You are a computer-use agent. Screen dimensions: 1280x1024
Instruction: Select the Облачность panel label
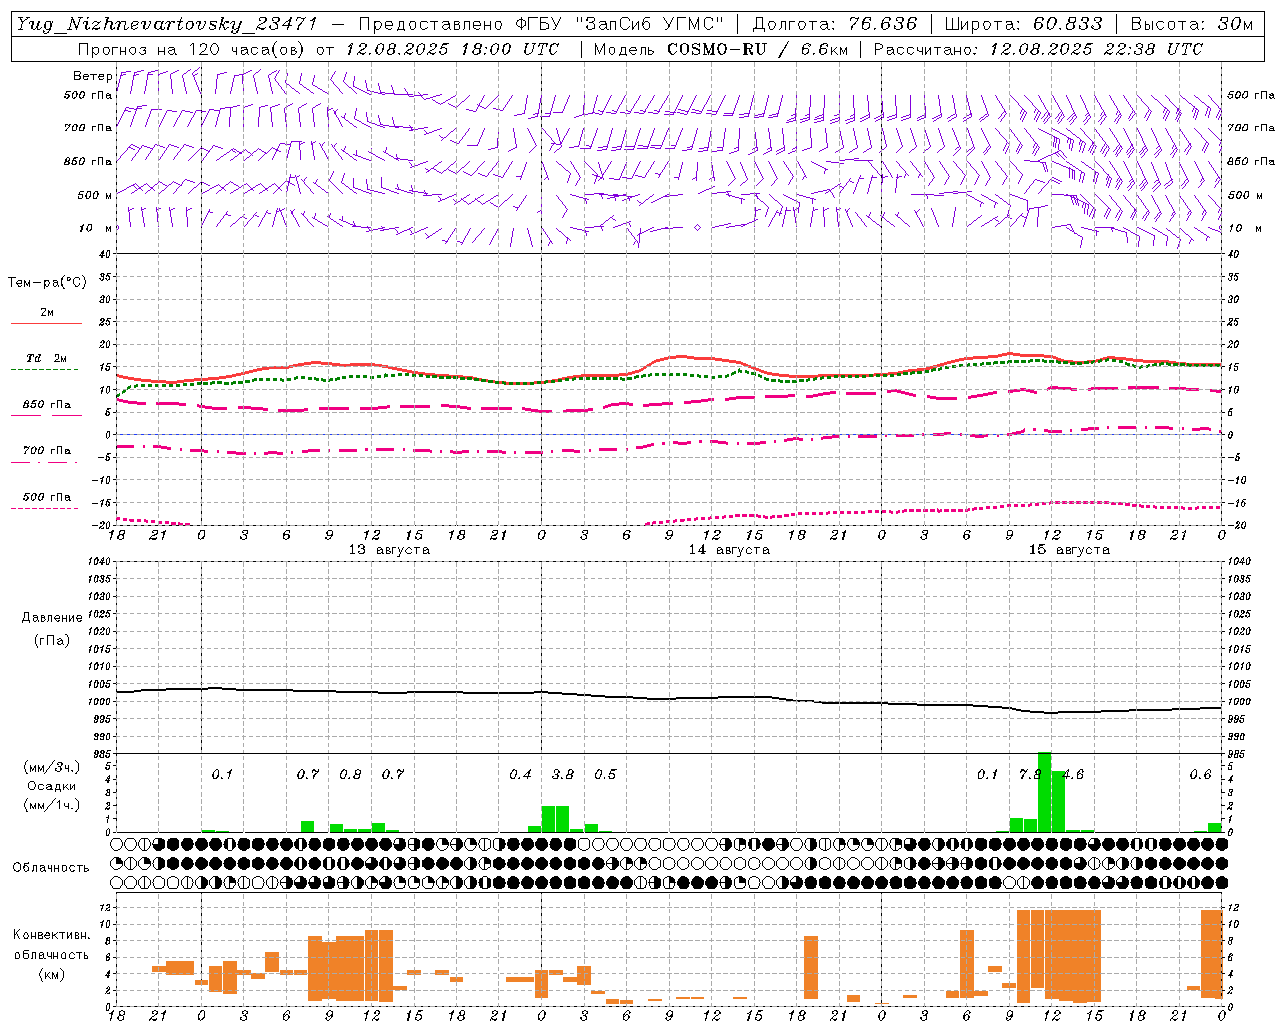51,867
